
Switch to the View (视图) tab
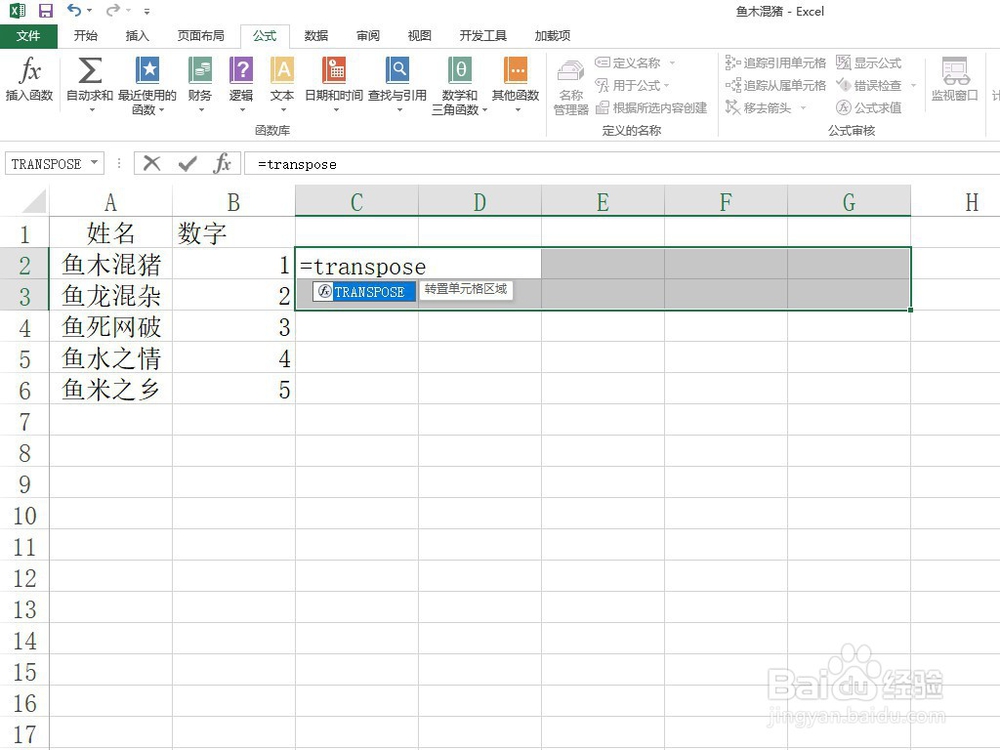[x=420, y=36]
